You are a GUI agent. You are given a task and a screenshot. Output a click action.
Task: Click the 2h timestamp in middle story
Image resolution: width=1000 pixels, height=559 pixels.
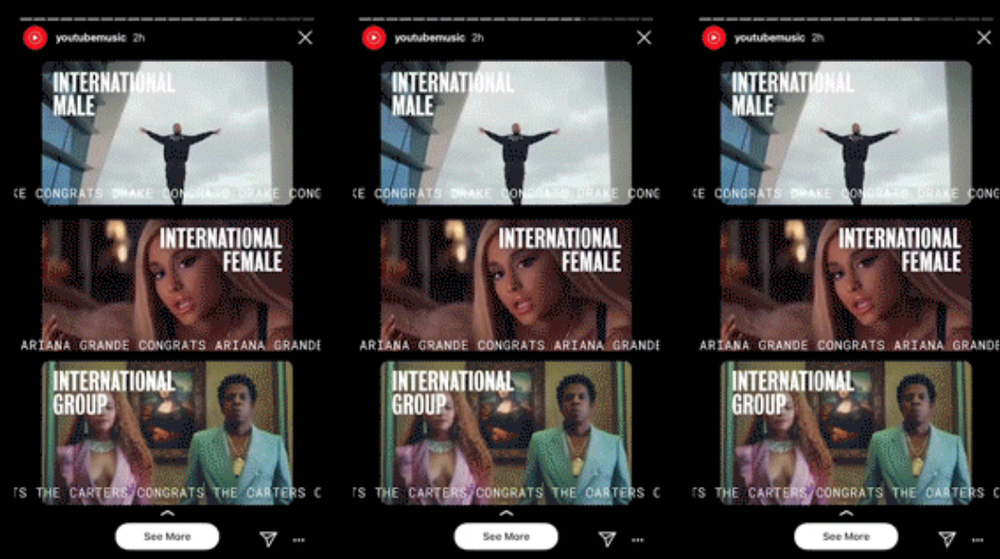tap(477, 38)
